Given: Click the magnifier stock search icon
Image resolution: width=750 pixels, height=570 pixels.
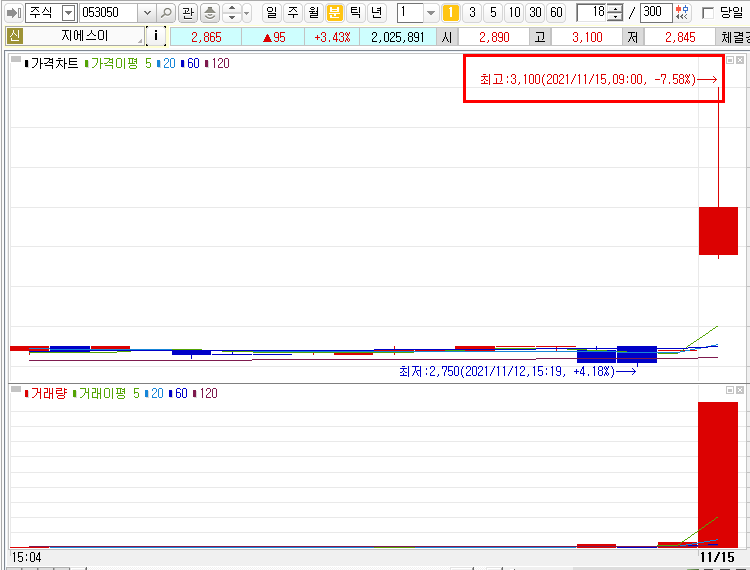Looking at the screenshot, I should click(x=165, y=12).
